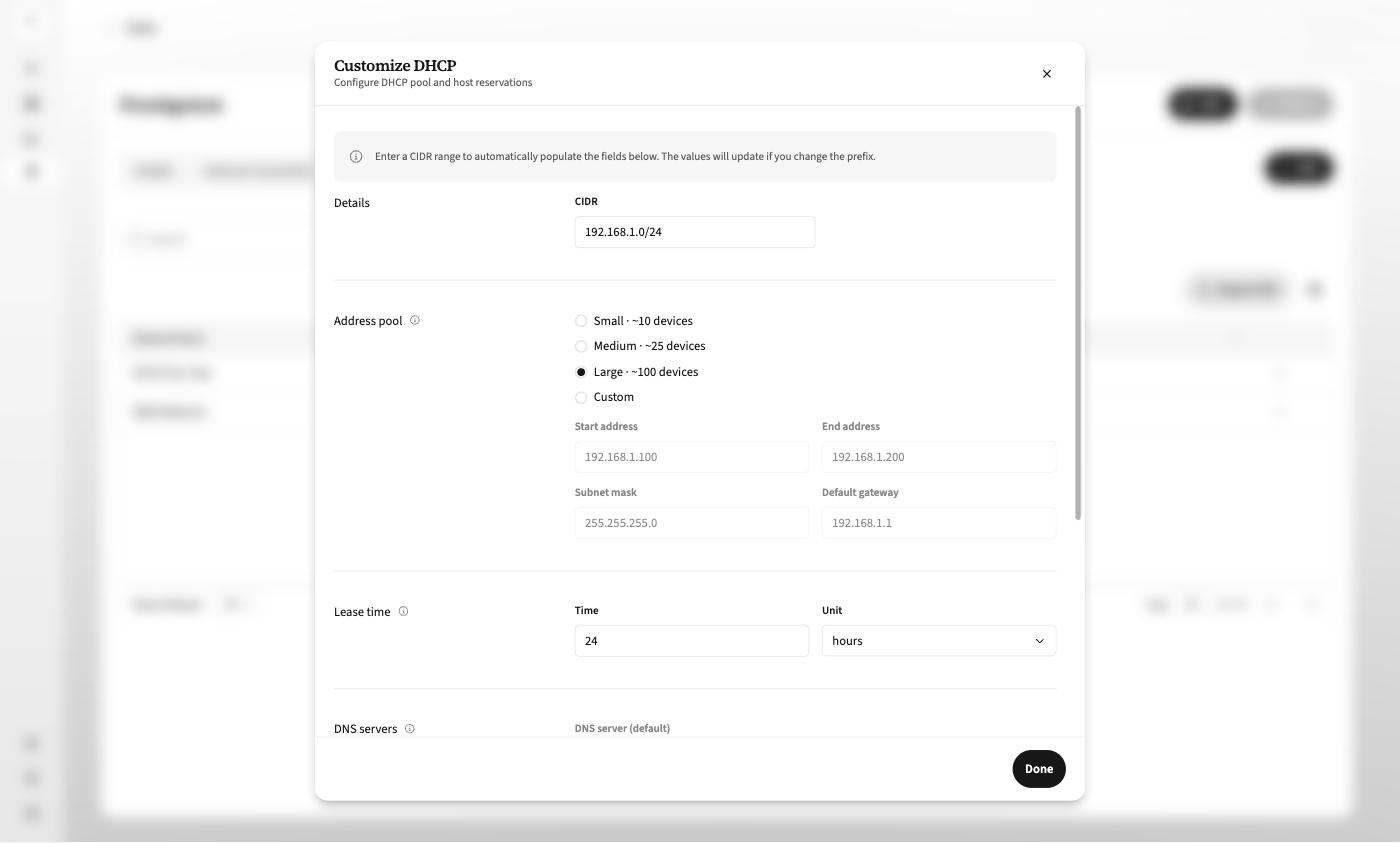The height and width of the screenshot is (843, 1400).
Task: Select the Large ~100 devices radio option
Action: click(581, 372)
